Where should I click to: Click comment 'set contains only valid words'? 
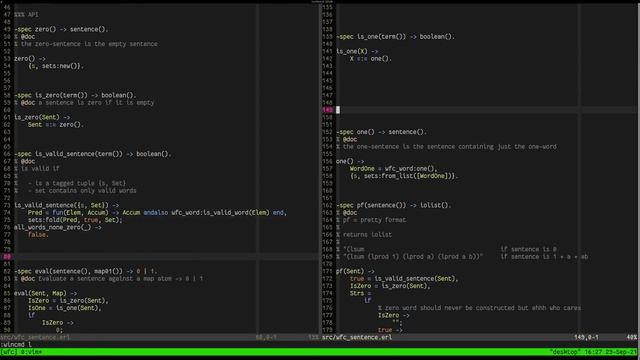[x=86, y=191]
